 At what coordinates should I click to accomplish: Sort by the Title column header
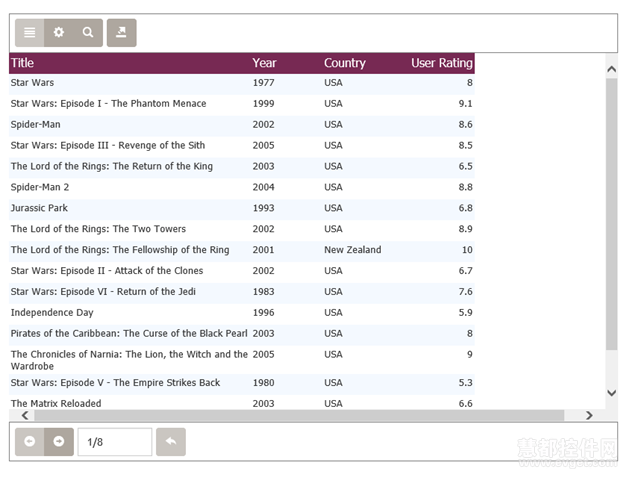[22, 63]
